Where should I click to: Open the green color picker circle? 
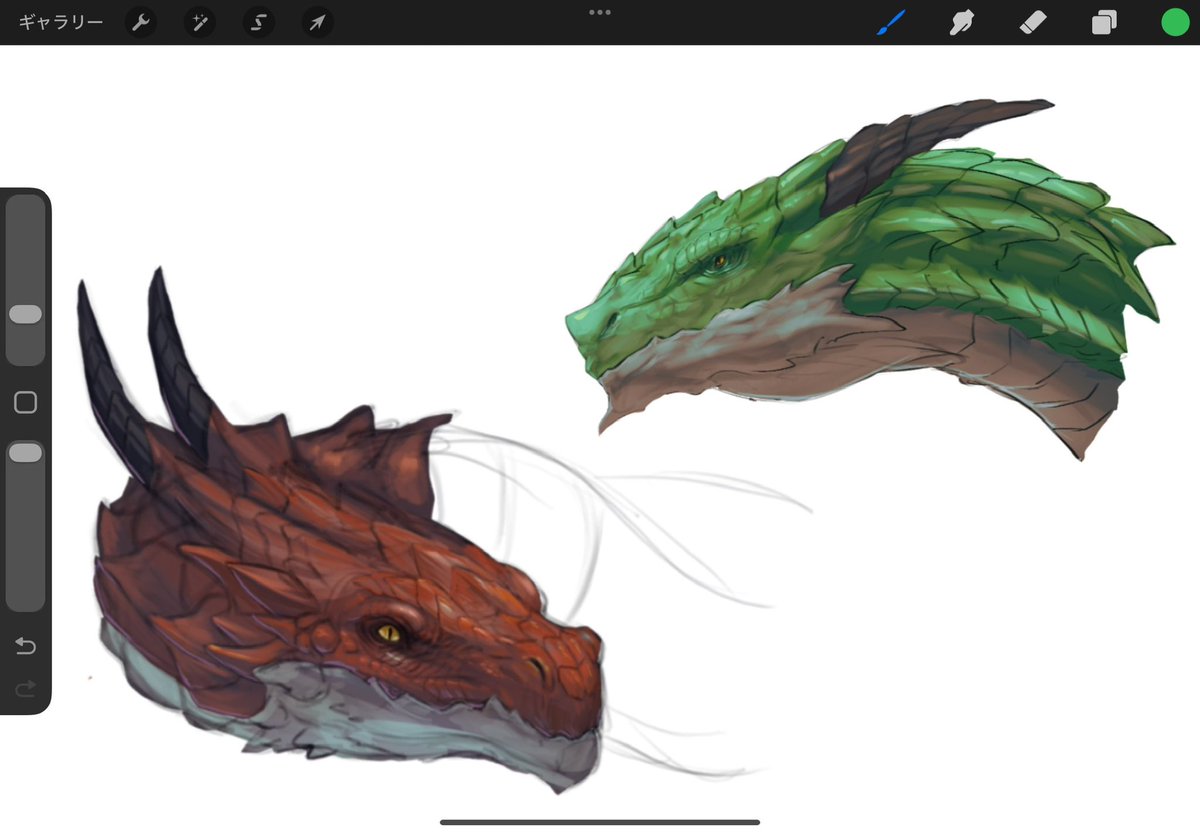point(1175,22)
